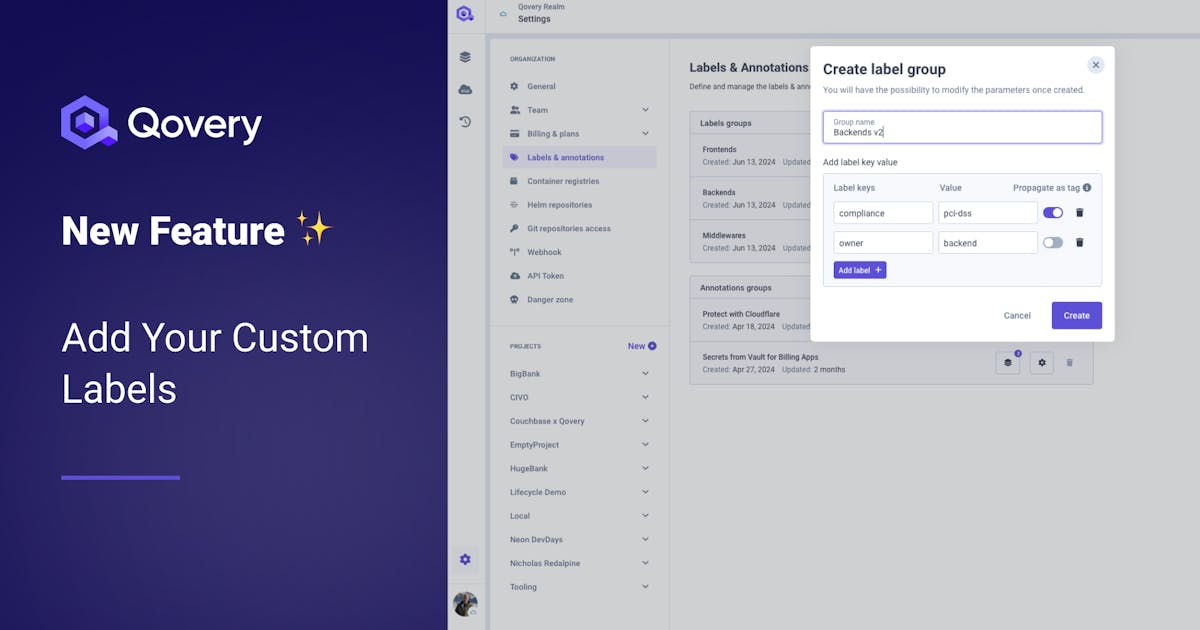This screenshot has height=630, width=1200.
Task: Click the Add label button
Action: tap(858, 270)
